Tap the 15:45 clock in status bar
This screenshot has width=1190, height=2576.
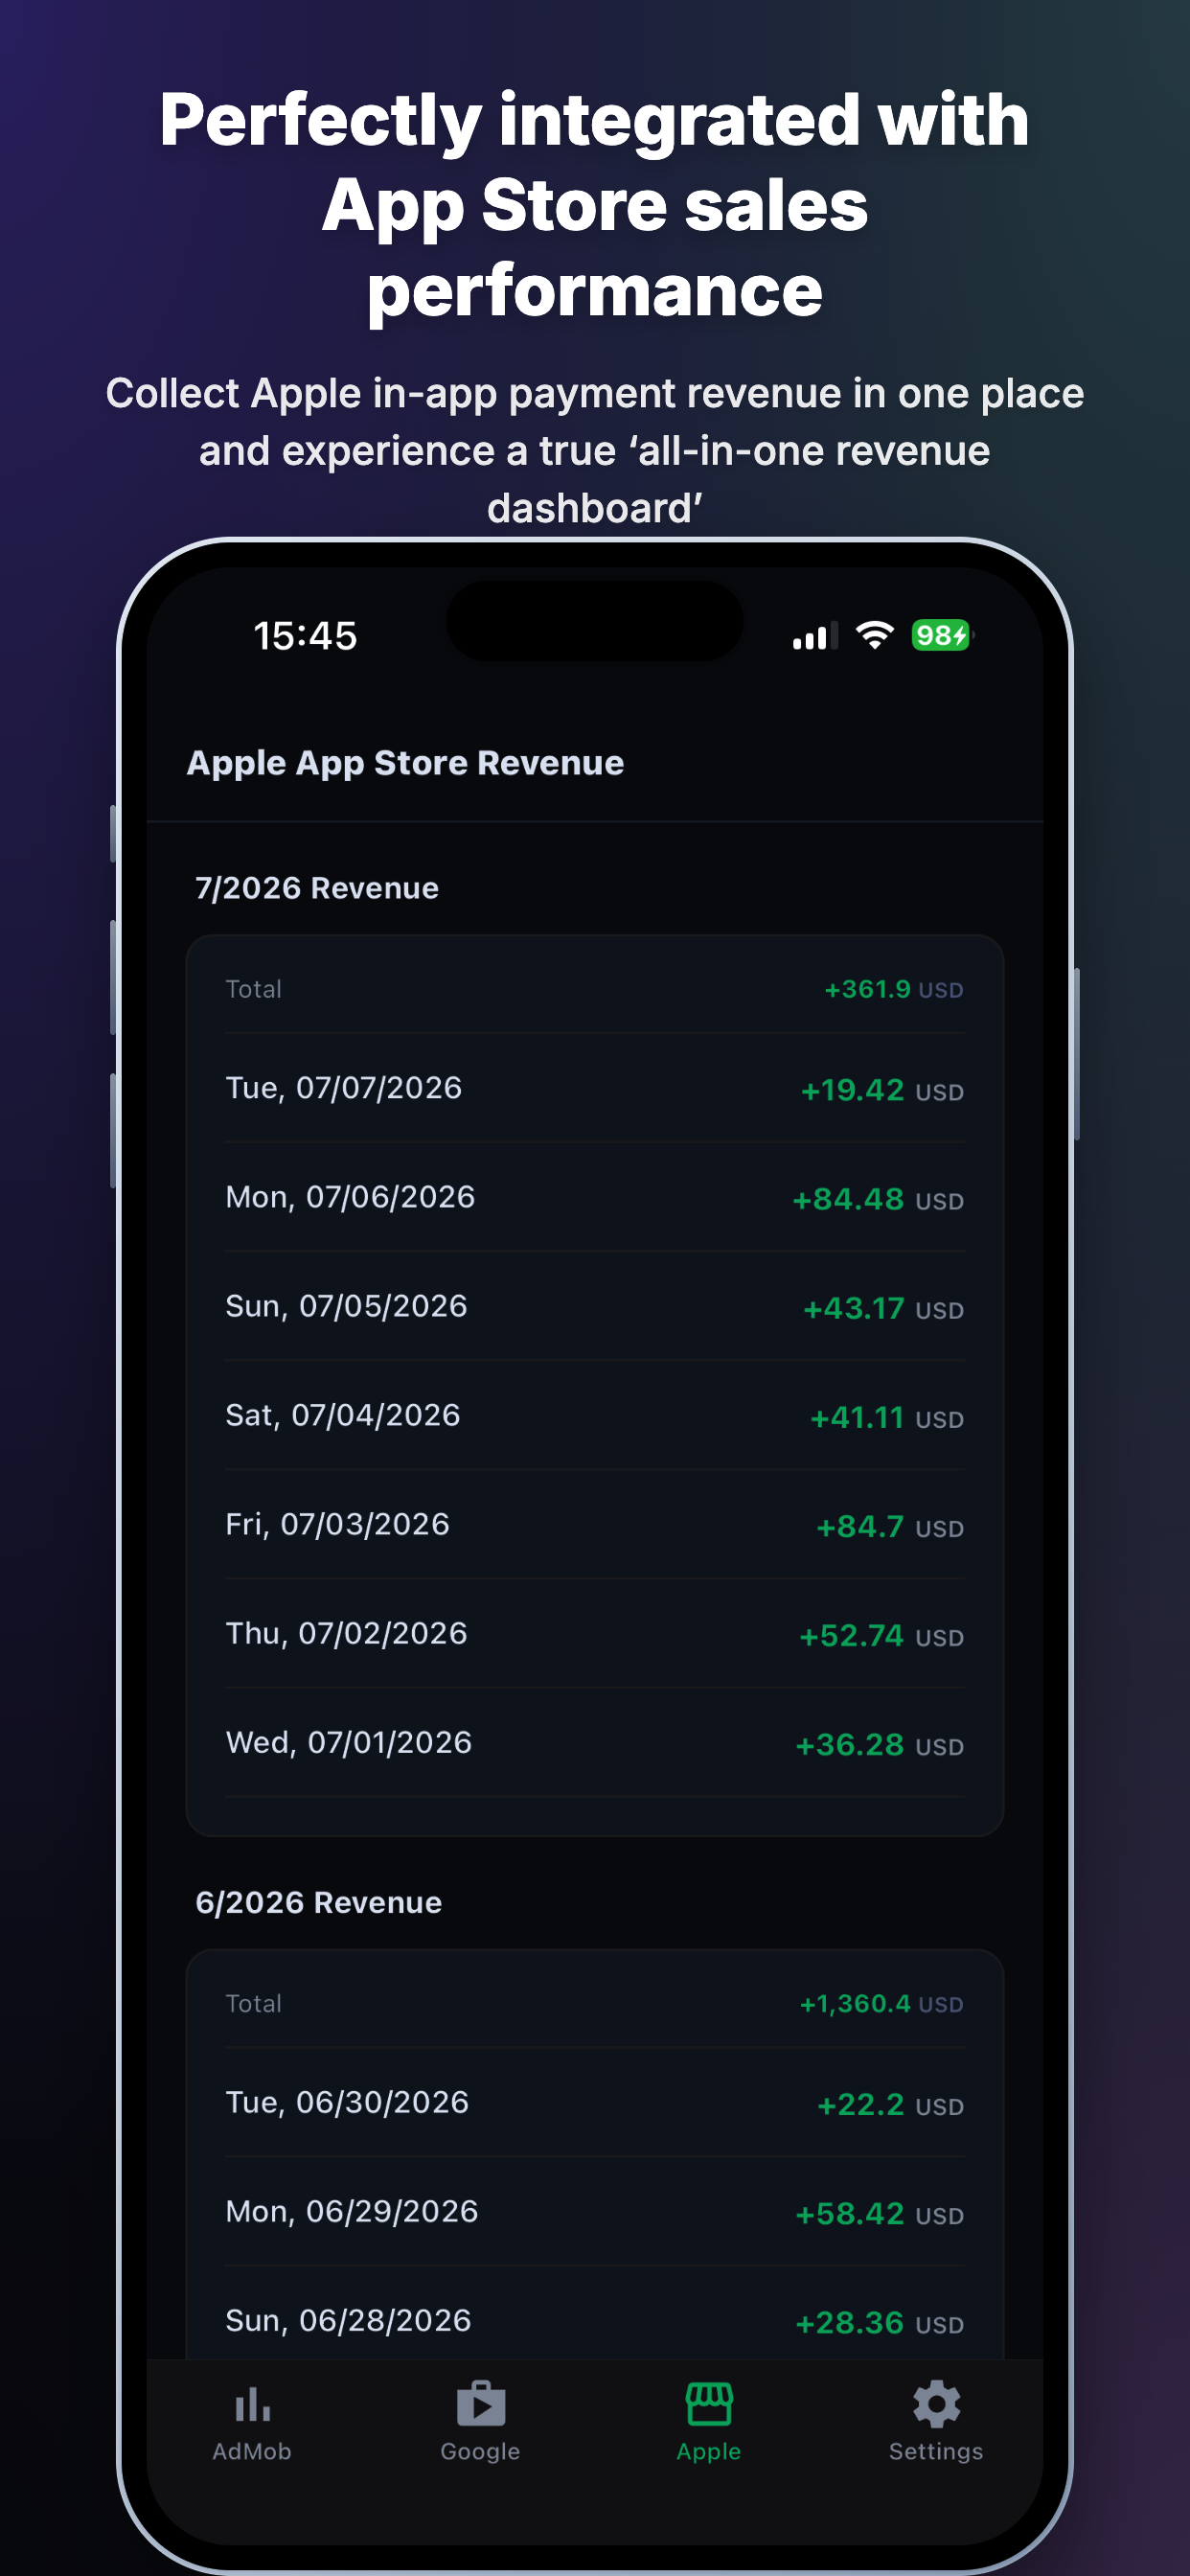(305, 636)
